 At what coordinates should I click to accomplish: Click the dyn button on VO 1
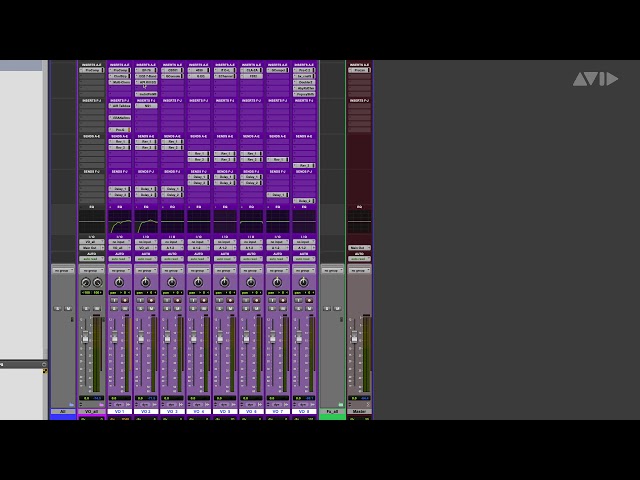tap(120, 404)
